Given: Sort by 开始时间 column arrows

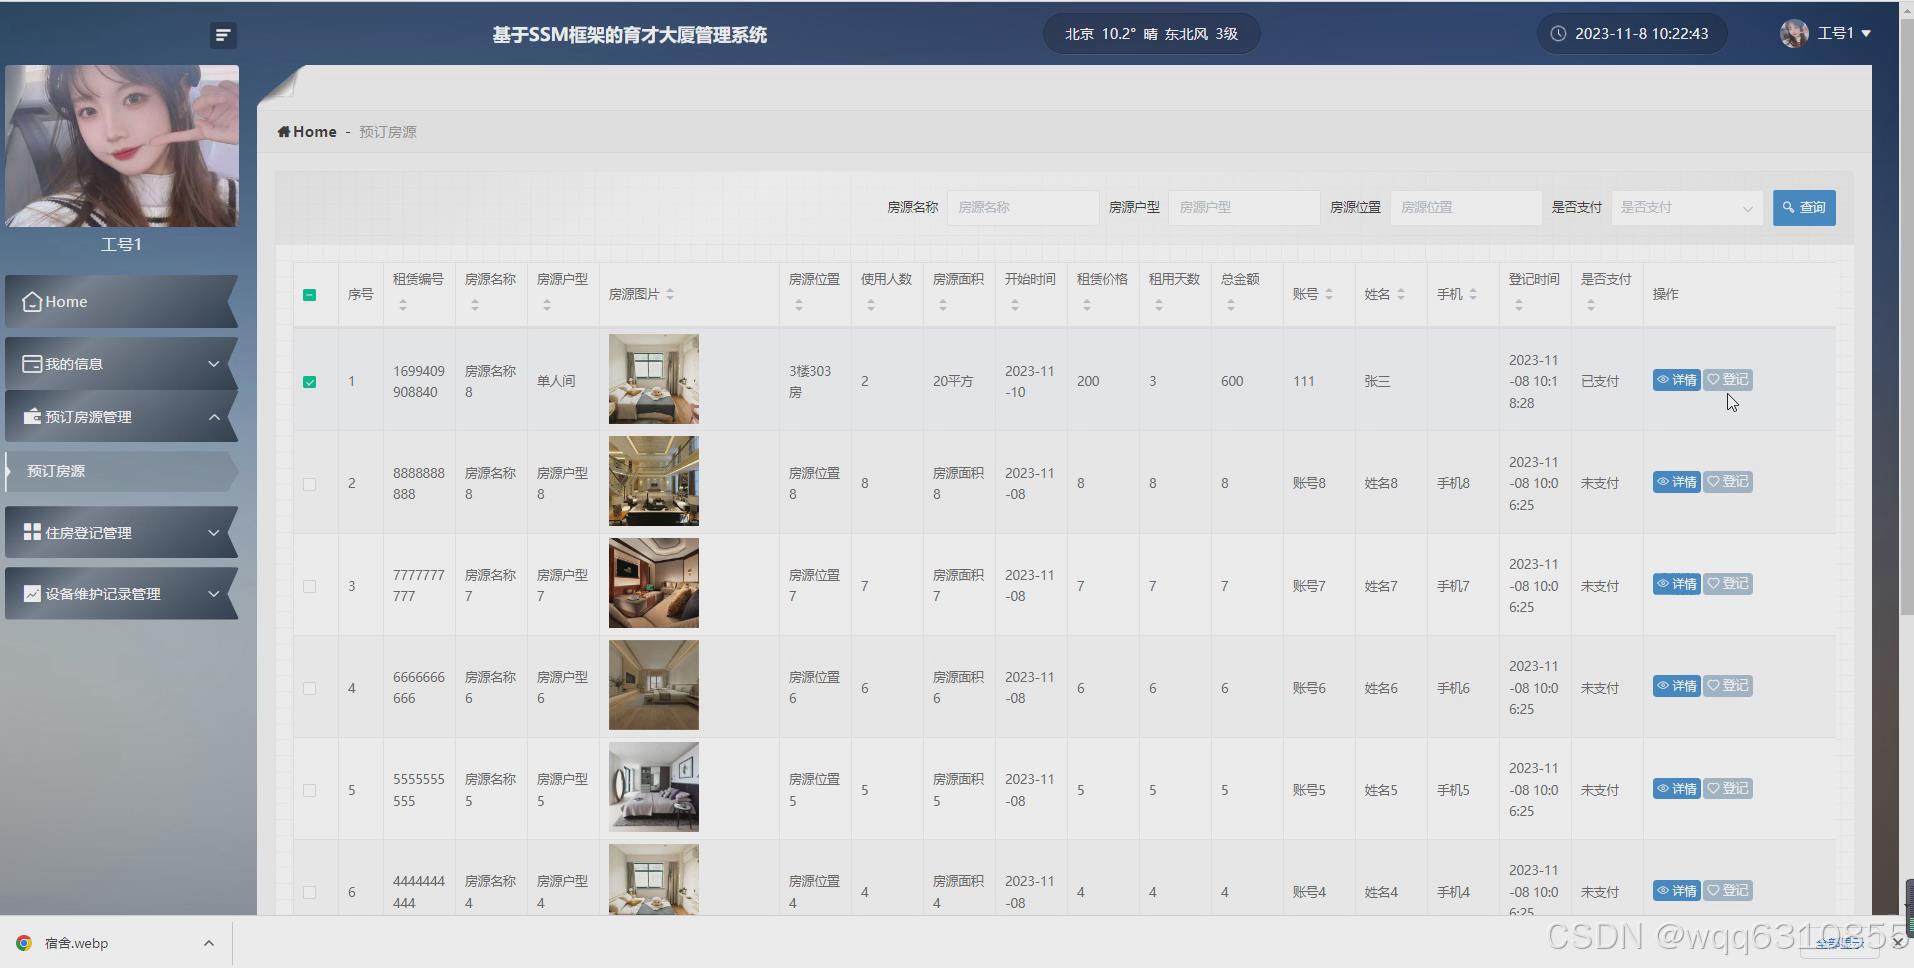Looking at the screenshot, I should (1015, 305).
